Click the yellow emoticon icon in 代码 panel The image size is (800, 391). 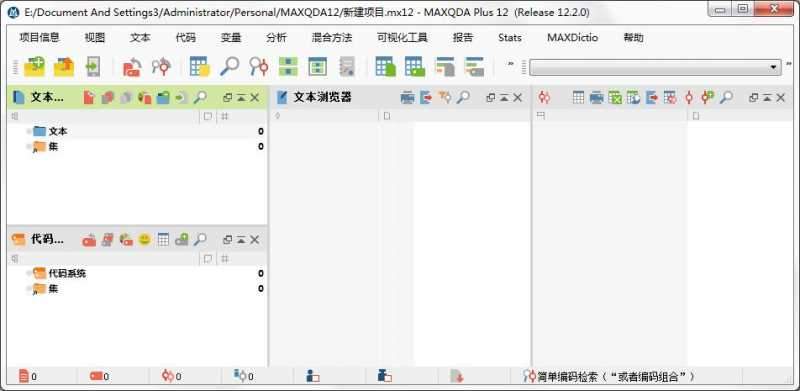click(x=144, y=240)
